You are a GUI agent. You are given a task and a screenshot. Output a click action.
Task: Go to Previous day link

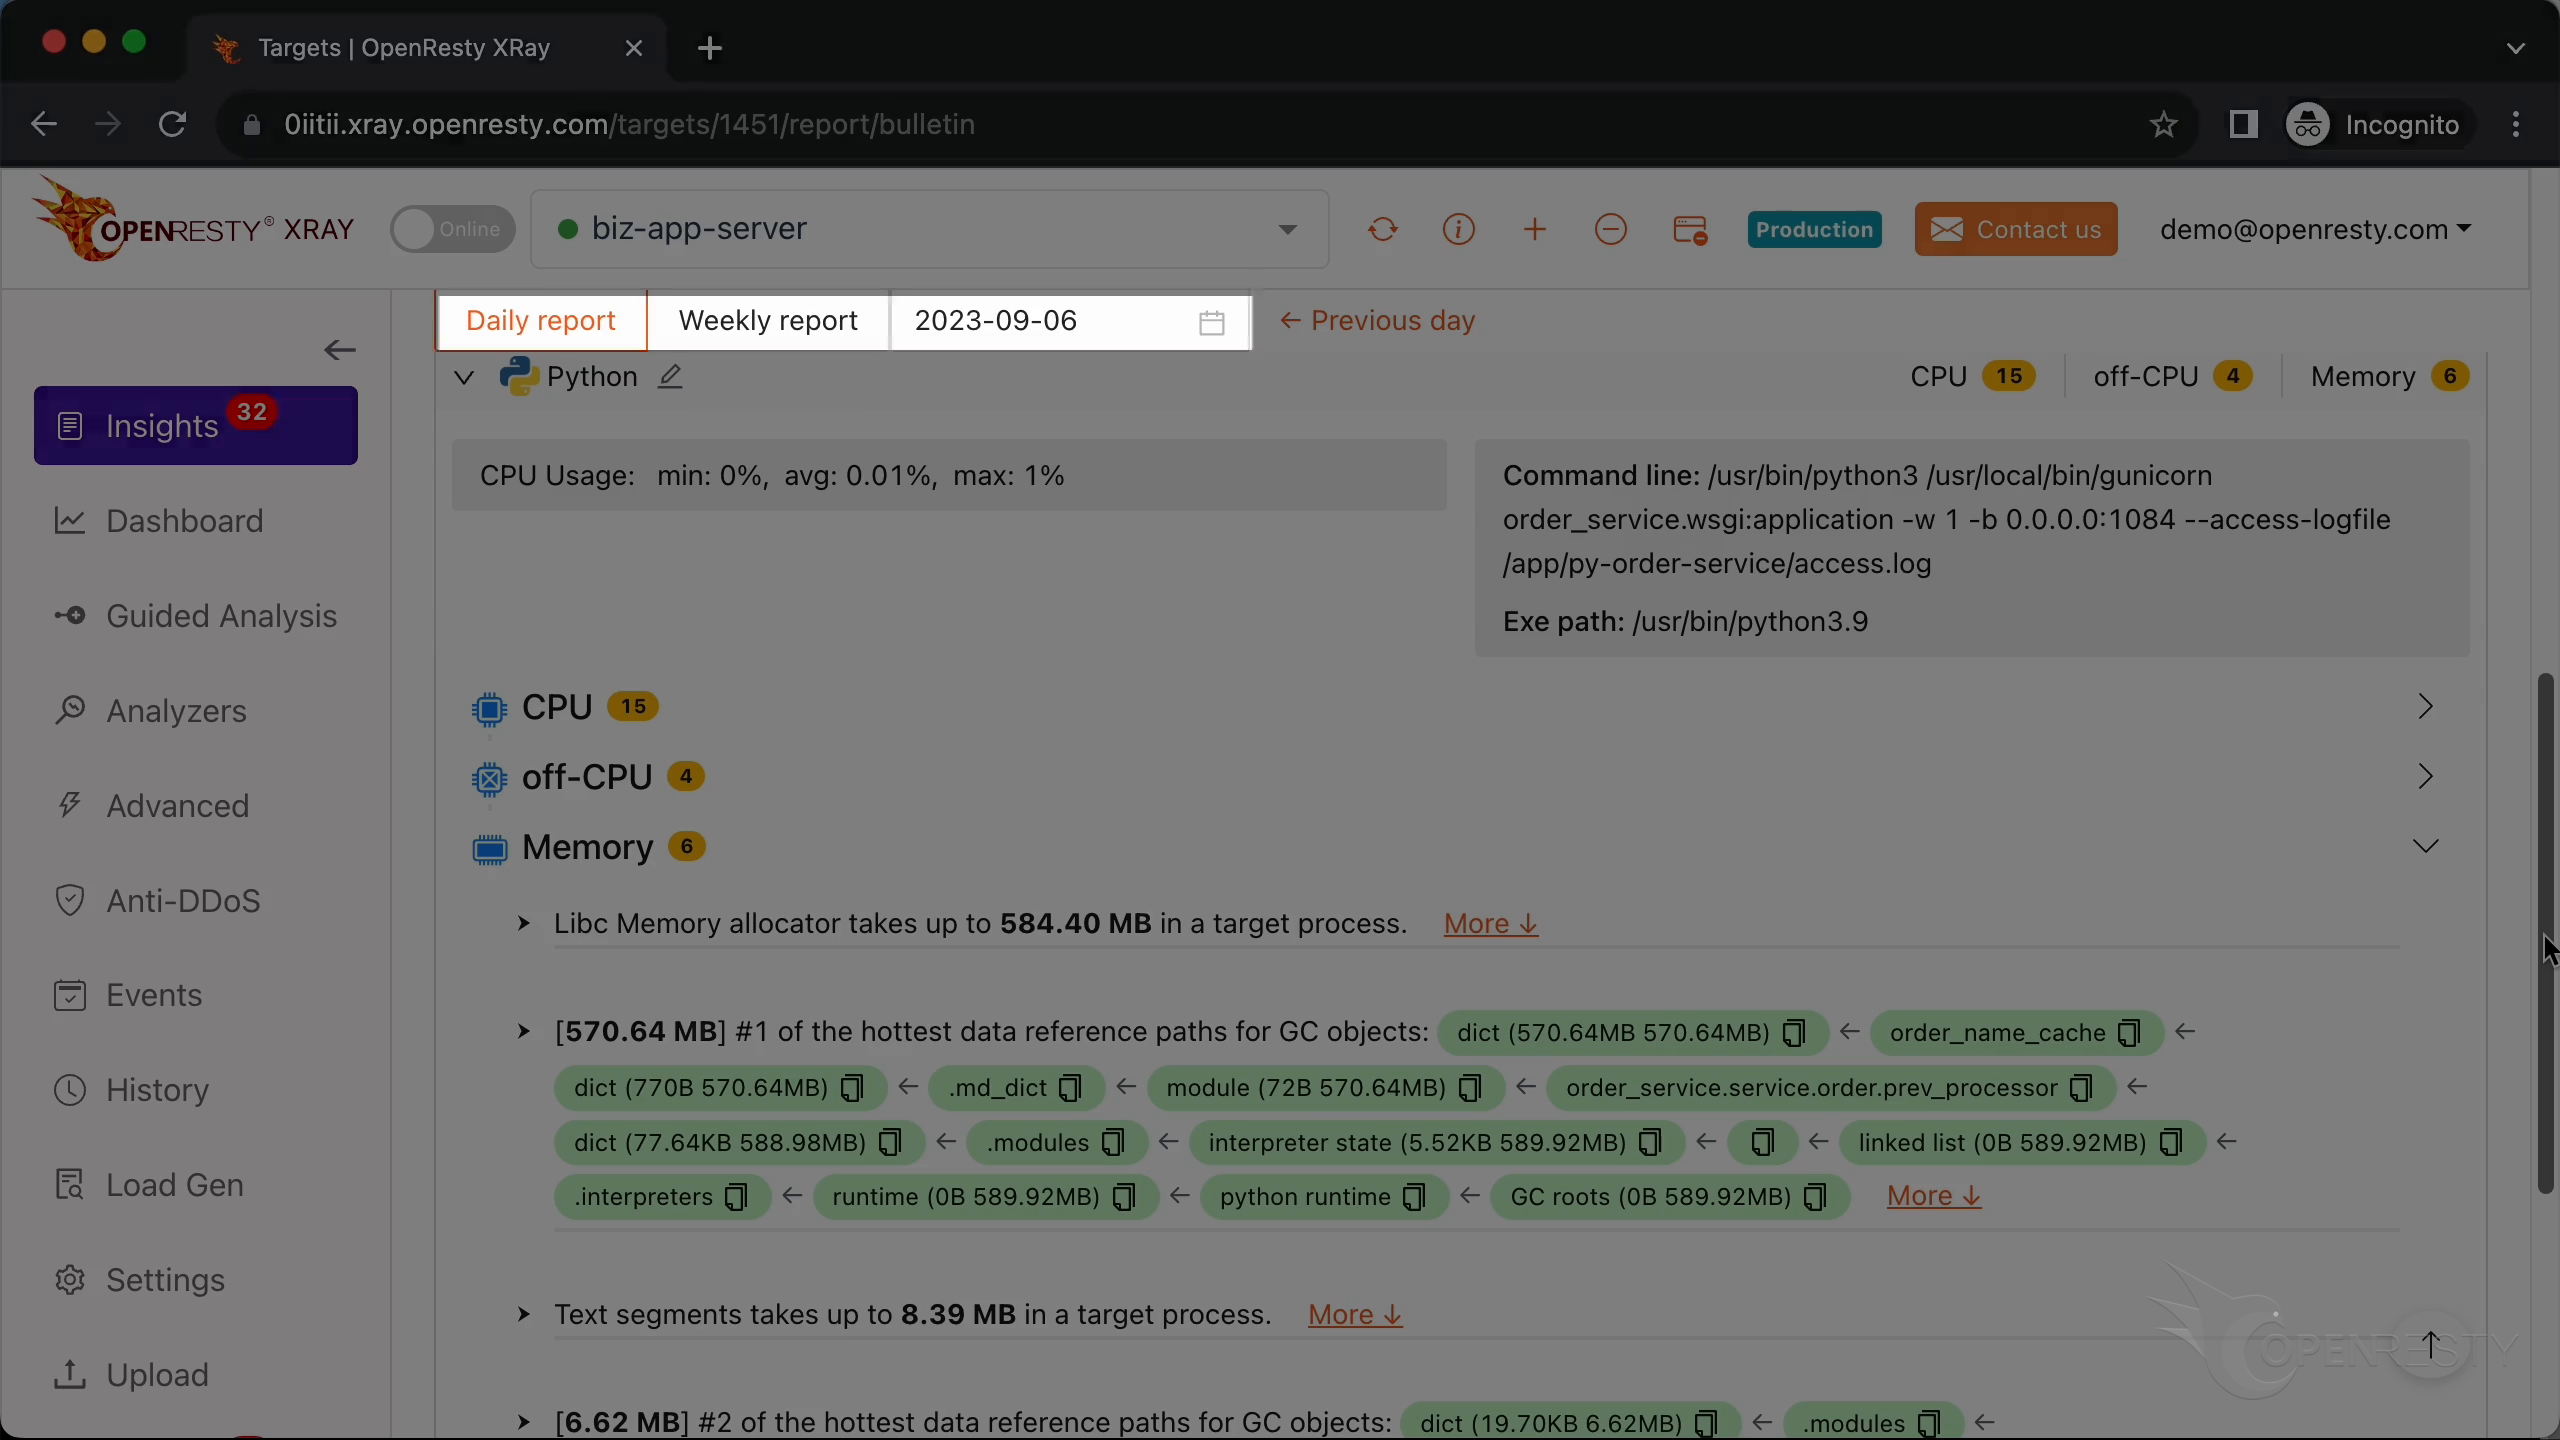(1377, 320)
